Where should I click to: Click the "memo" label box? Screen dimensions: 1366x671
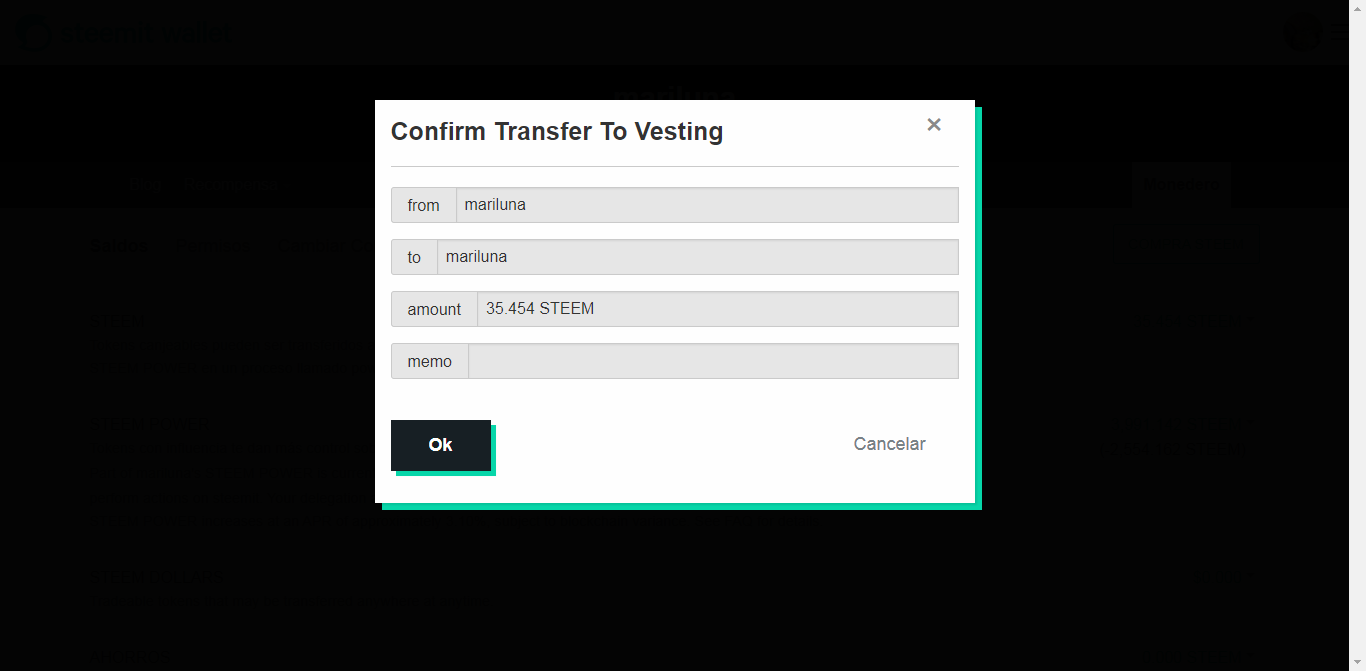tap(430, 361)
